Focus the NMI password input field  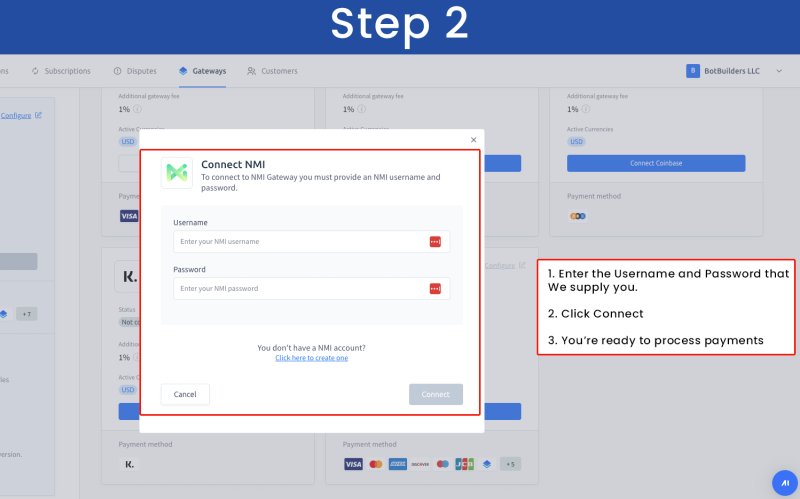point(311,288)
